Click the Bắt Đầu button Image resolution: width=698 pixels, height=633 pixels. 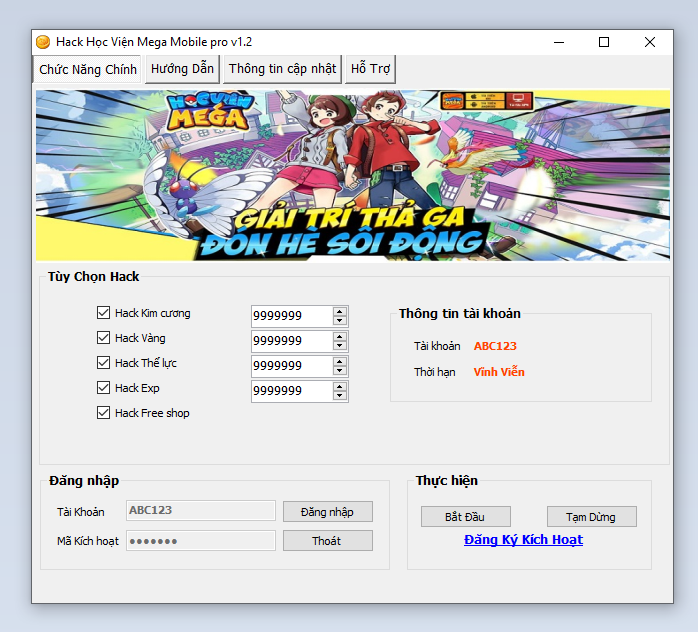[x=465, y=517]
